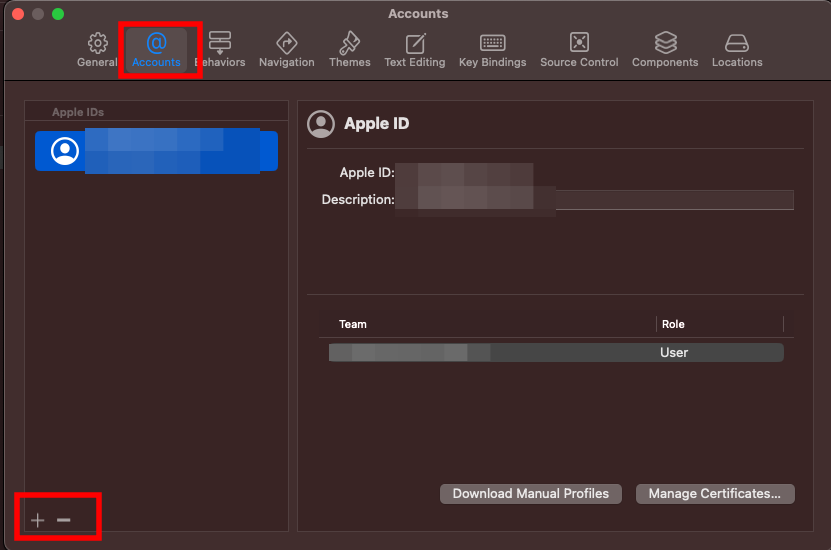This screenshot has height=550, width=831.
Task: Click the Apple ID avatar icon in detail pane
Action: coord(321,124)
